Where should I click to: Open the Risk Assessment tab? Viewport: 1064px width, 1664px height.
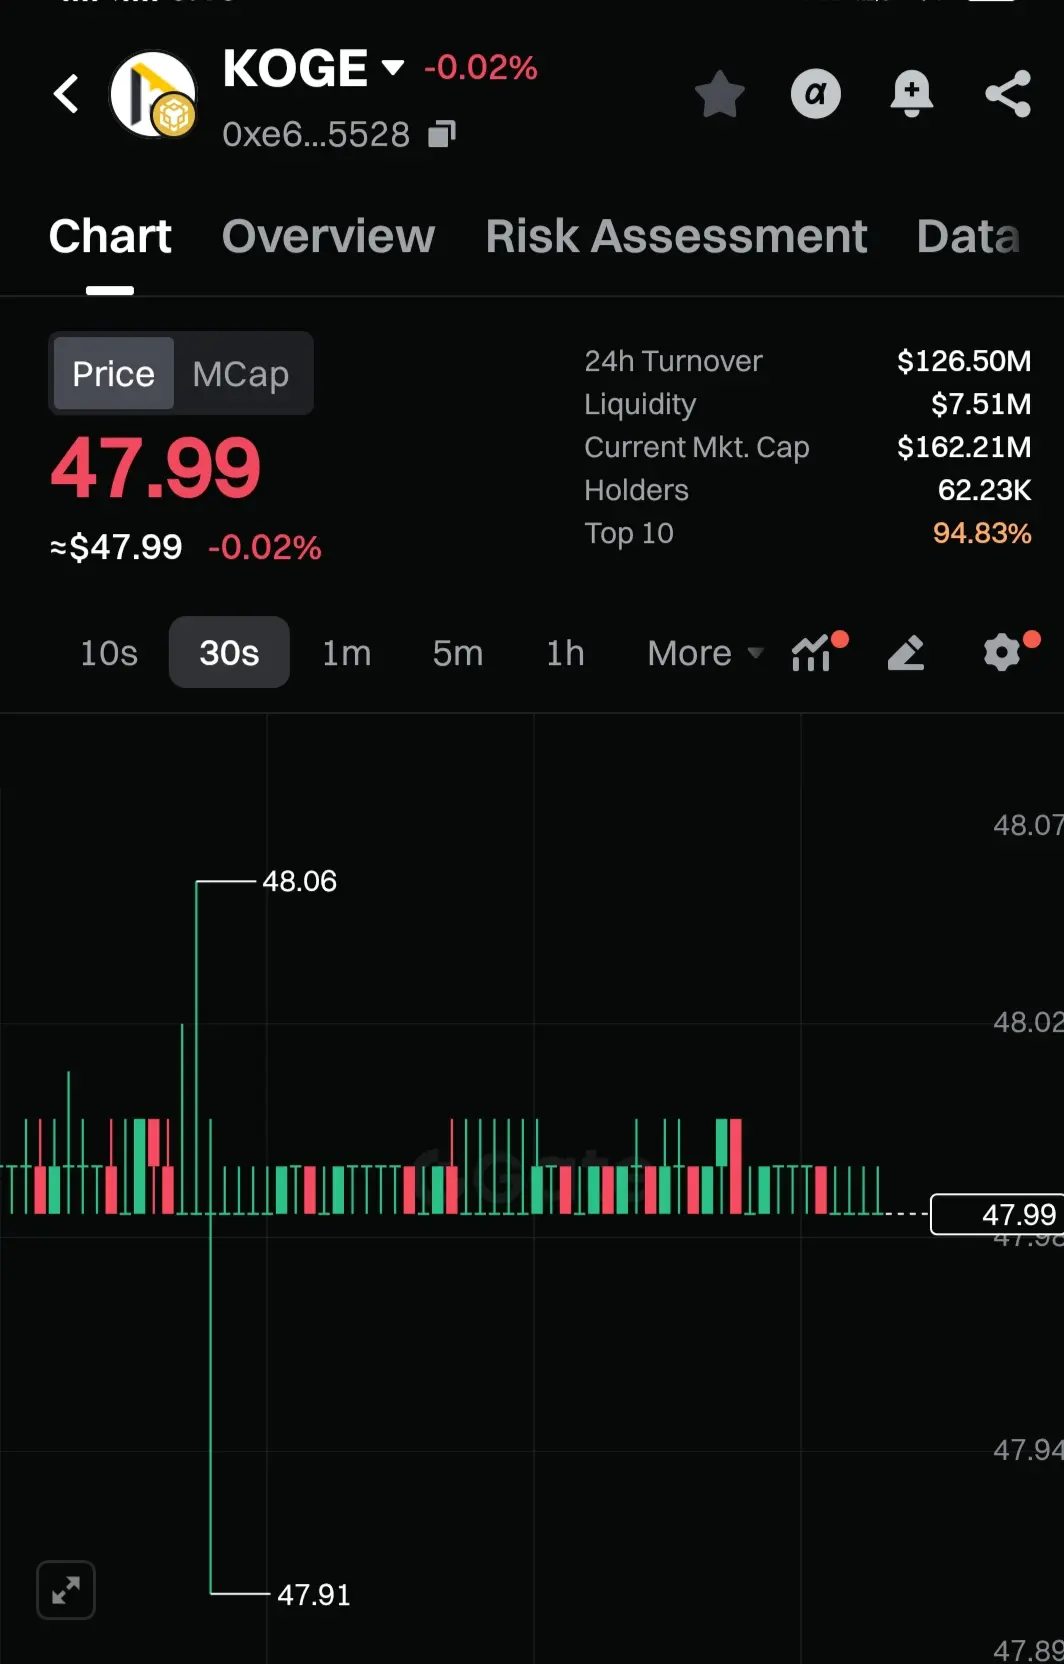coord(676,237)
